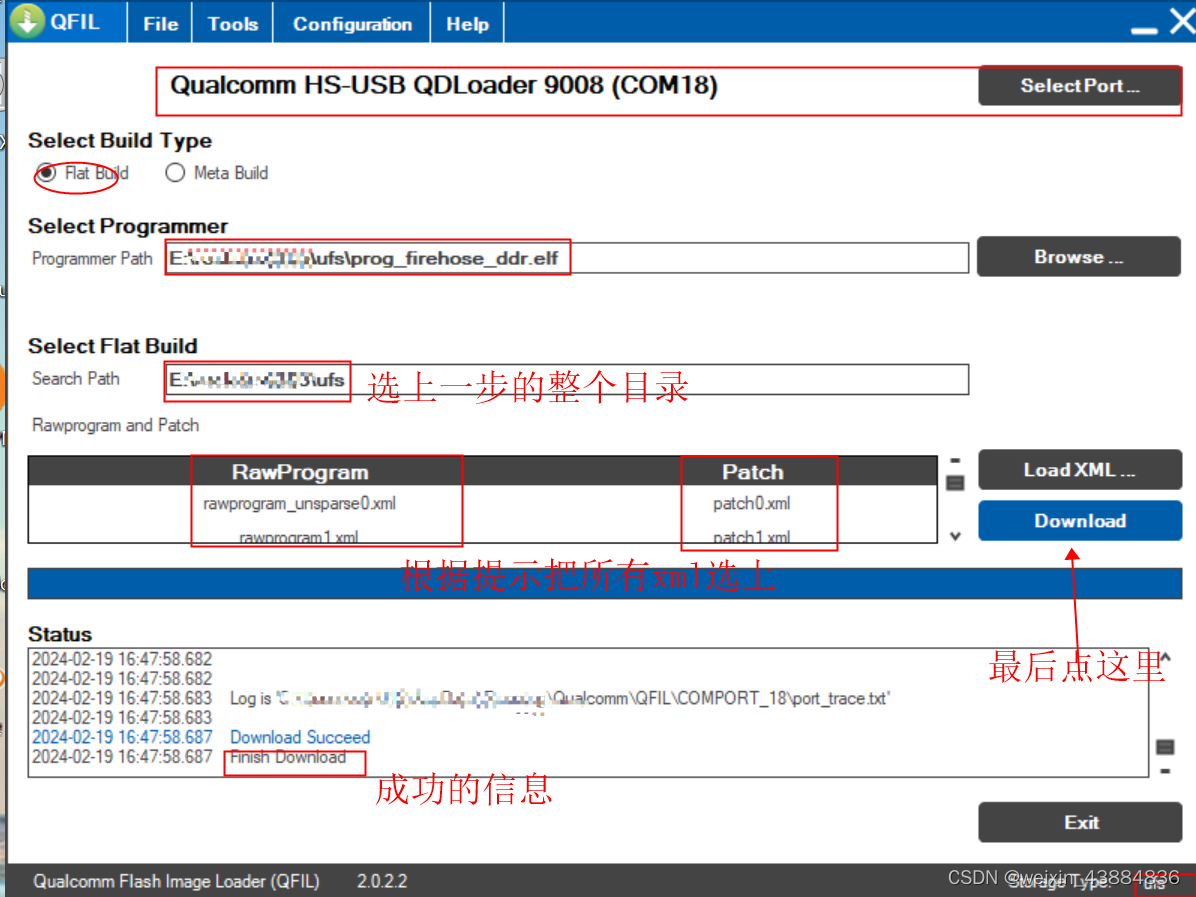Click the Exit button

point(1080,822)
